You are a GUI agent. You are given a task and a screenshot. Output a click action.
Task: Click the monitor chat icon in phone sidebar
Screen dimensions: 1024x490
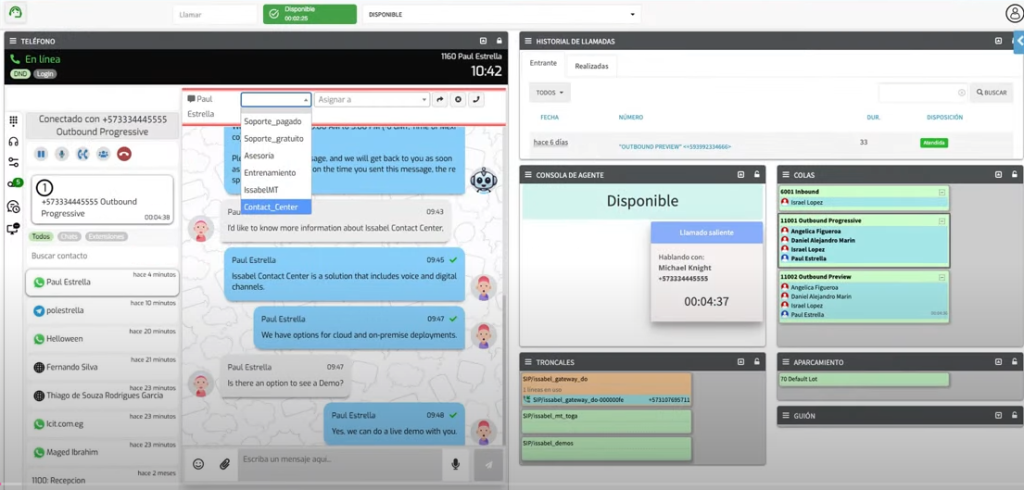tap(13, 229)
